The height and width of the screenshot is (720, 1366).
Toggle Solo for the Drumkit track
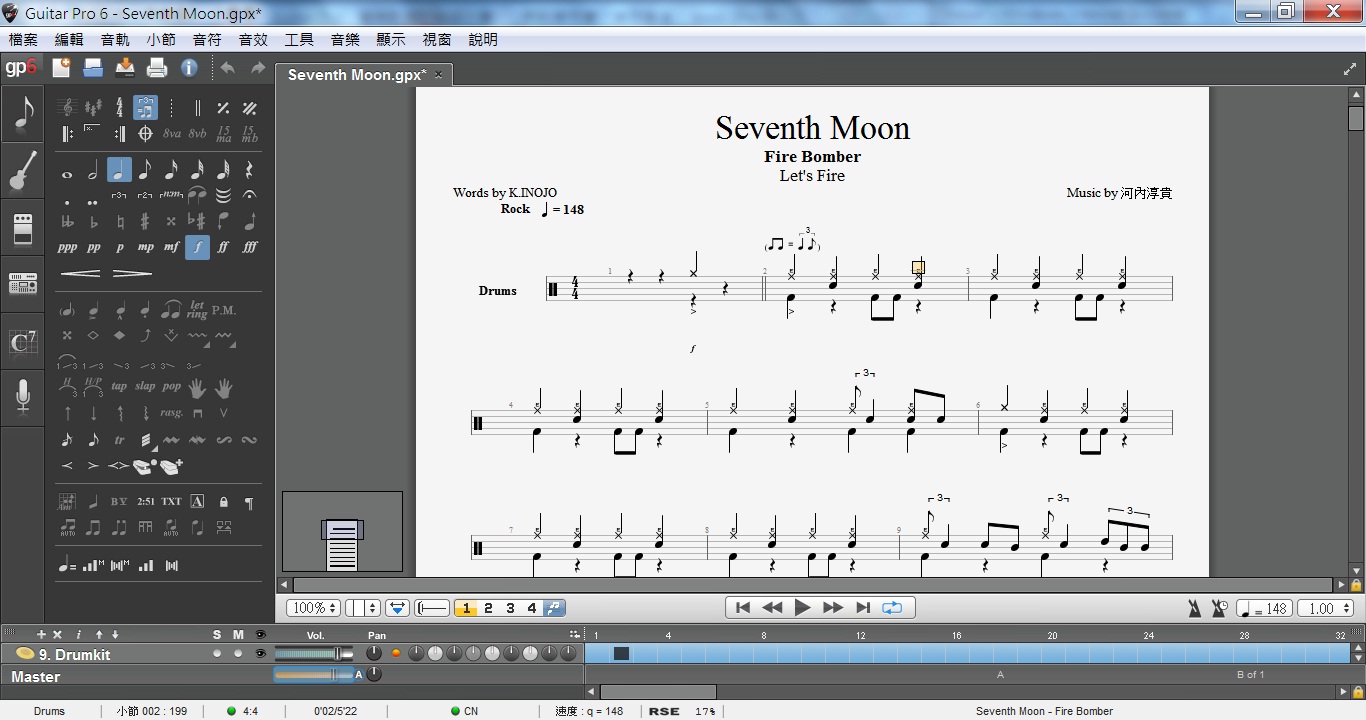[x=217, y=654]
